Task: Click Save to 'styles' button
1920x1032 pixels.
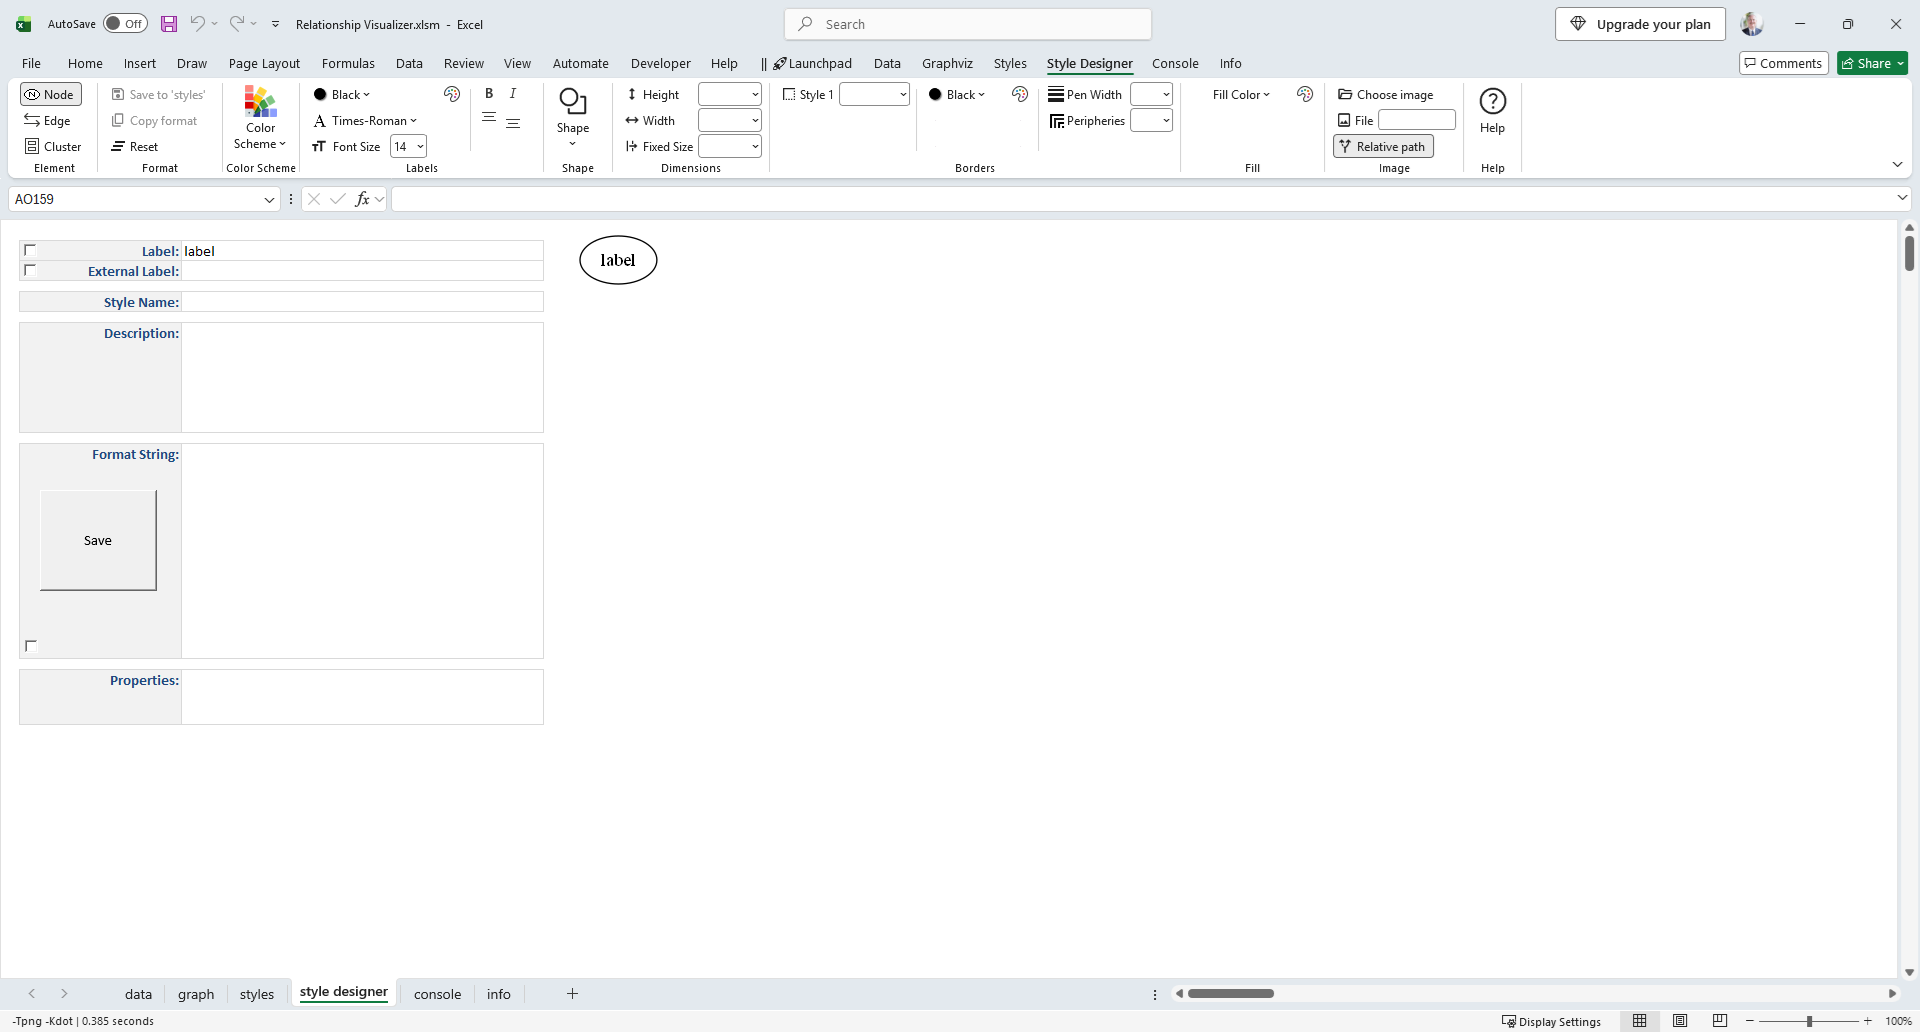Action: [158, 94]
